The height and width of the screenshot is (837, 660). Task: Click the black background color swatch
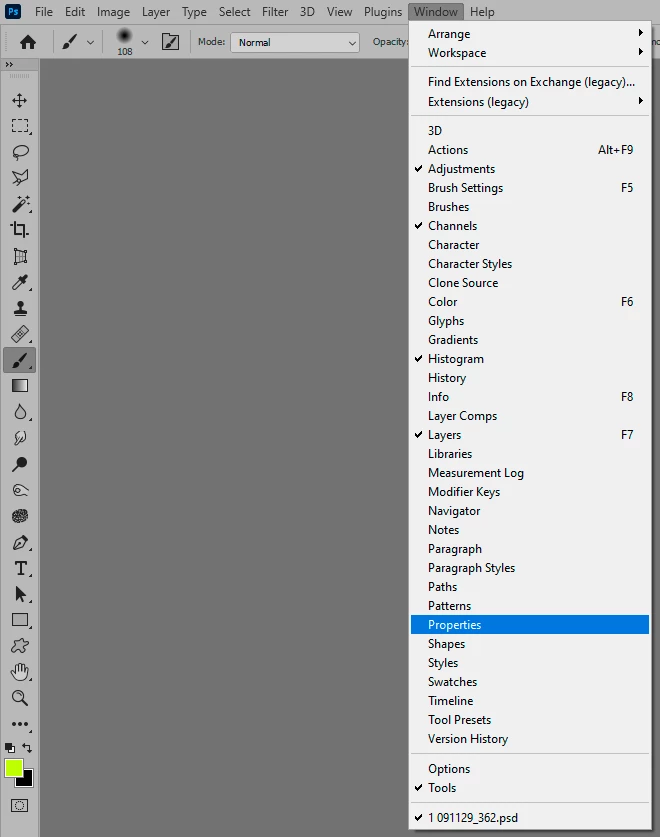[27, 780]
